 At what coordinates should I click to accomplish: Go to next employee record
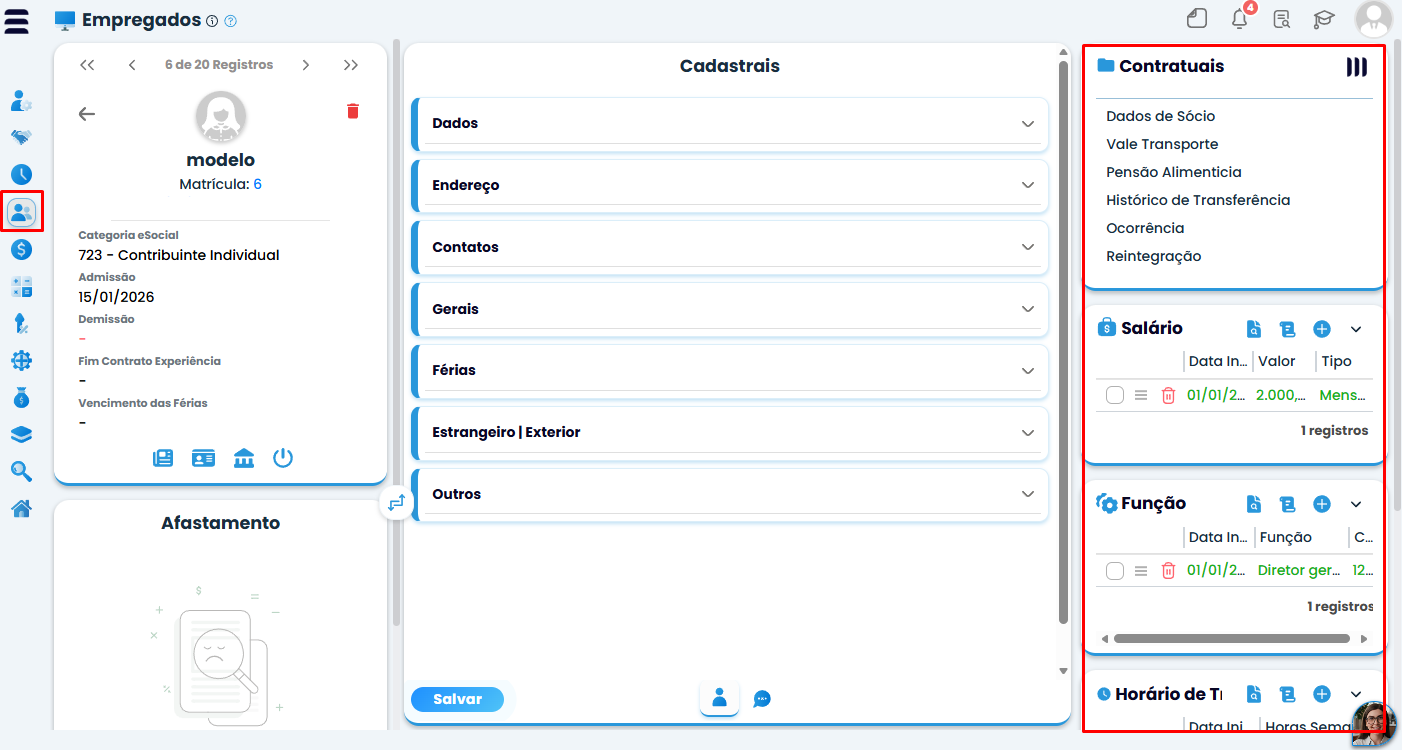306,65
